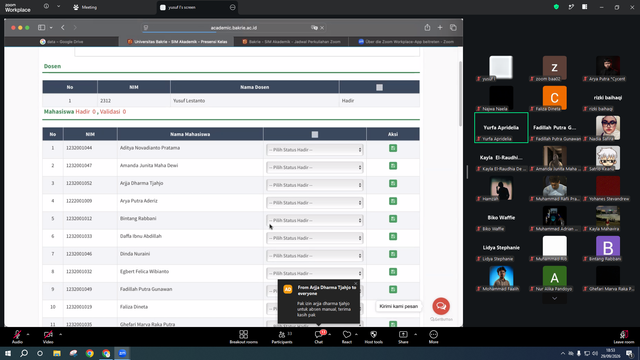Viewport: 640px width, 360px height.
Task: Click save icon for Dinda Nuraini
Action: tap(393, 254)
